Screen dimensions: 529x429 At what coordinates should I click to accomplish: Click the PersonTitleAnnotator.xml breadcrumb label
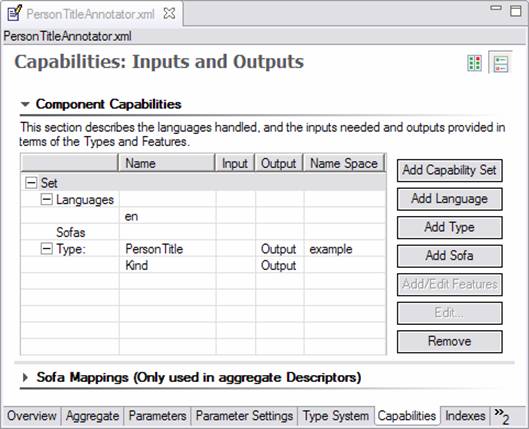(67, 36)
